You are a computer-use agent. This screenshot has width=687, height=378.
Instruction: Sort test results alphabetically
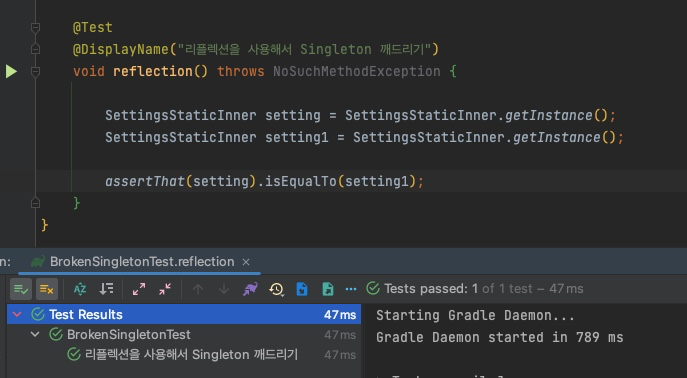80,289
